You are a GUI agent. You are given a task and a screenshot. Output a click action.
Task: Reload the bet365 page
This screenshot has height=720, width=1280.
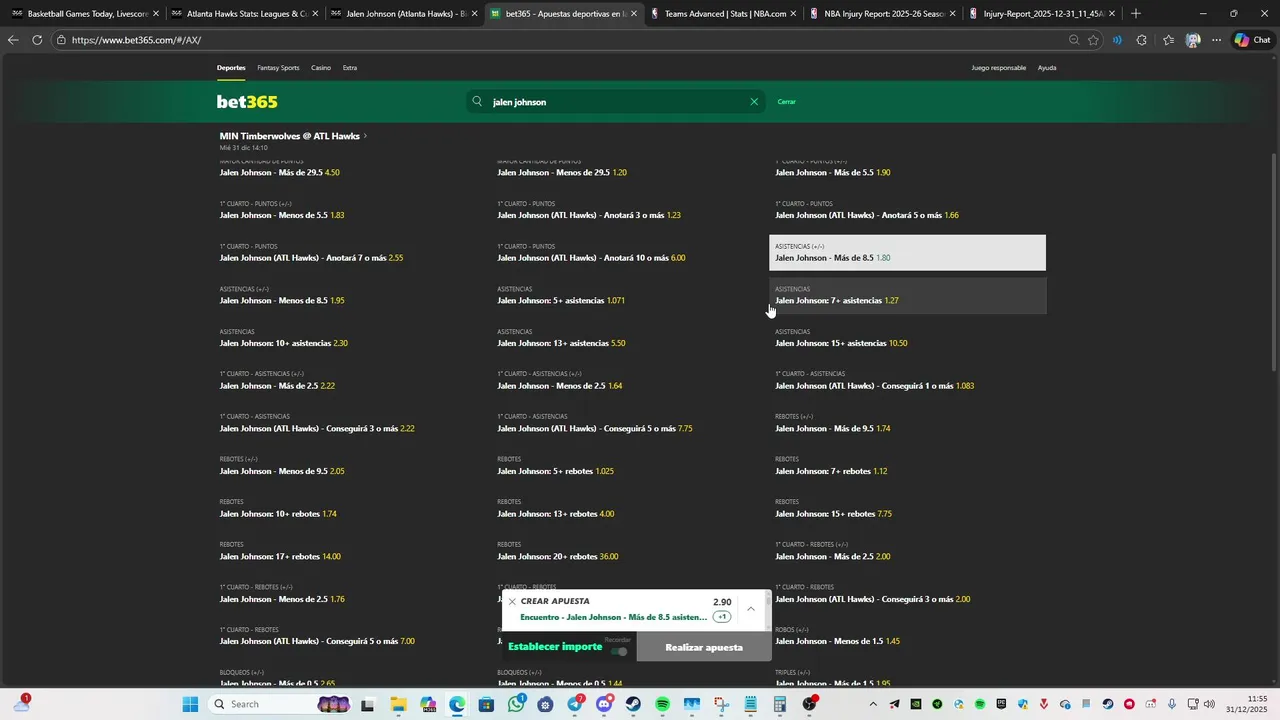click(x=37, y=40)
